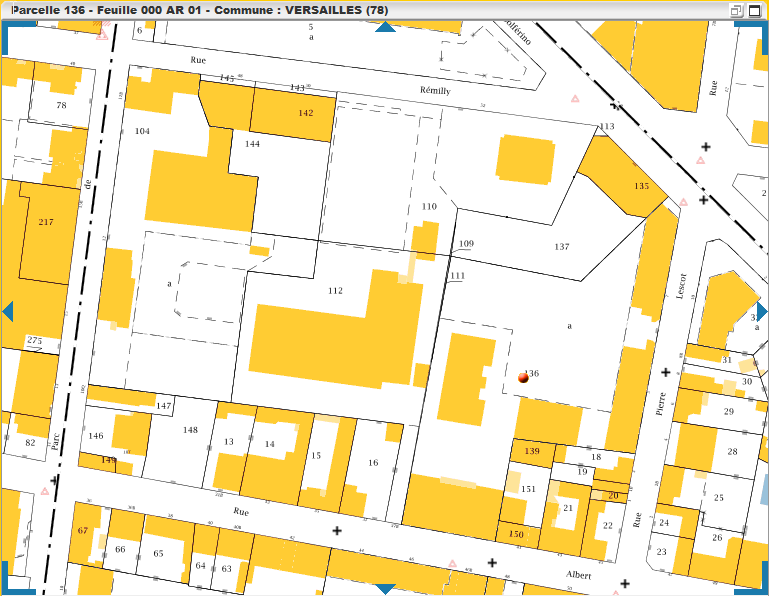This screenshot has width=769, height=596.
Task: Select parcel 112 on the map
Action: [335, 291]
